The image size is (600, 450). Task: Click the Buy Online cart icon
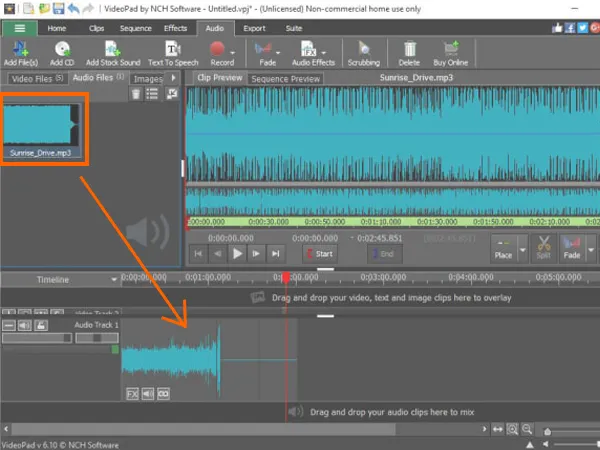[x=451, y=53]
